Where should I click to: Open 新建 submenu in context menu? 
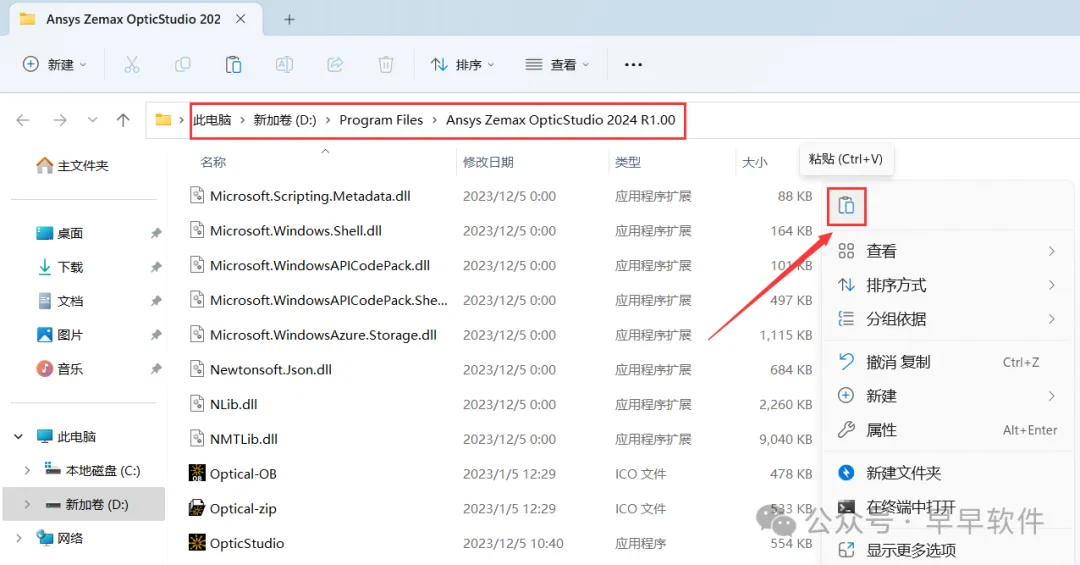coord(947,396)
